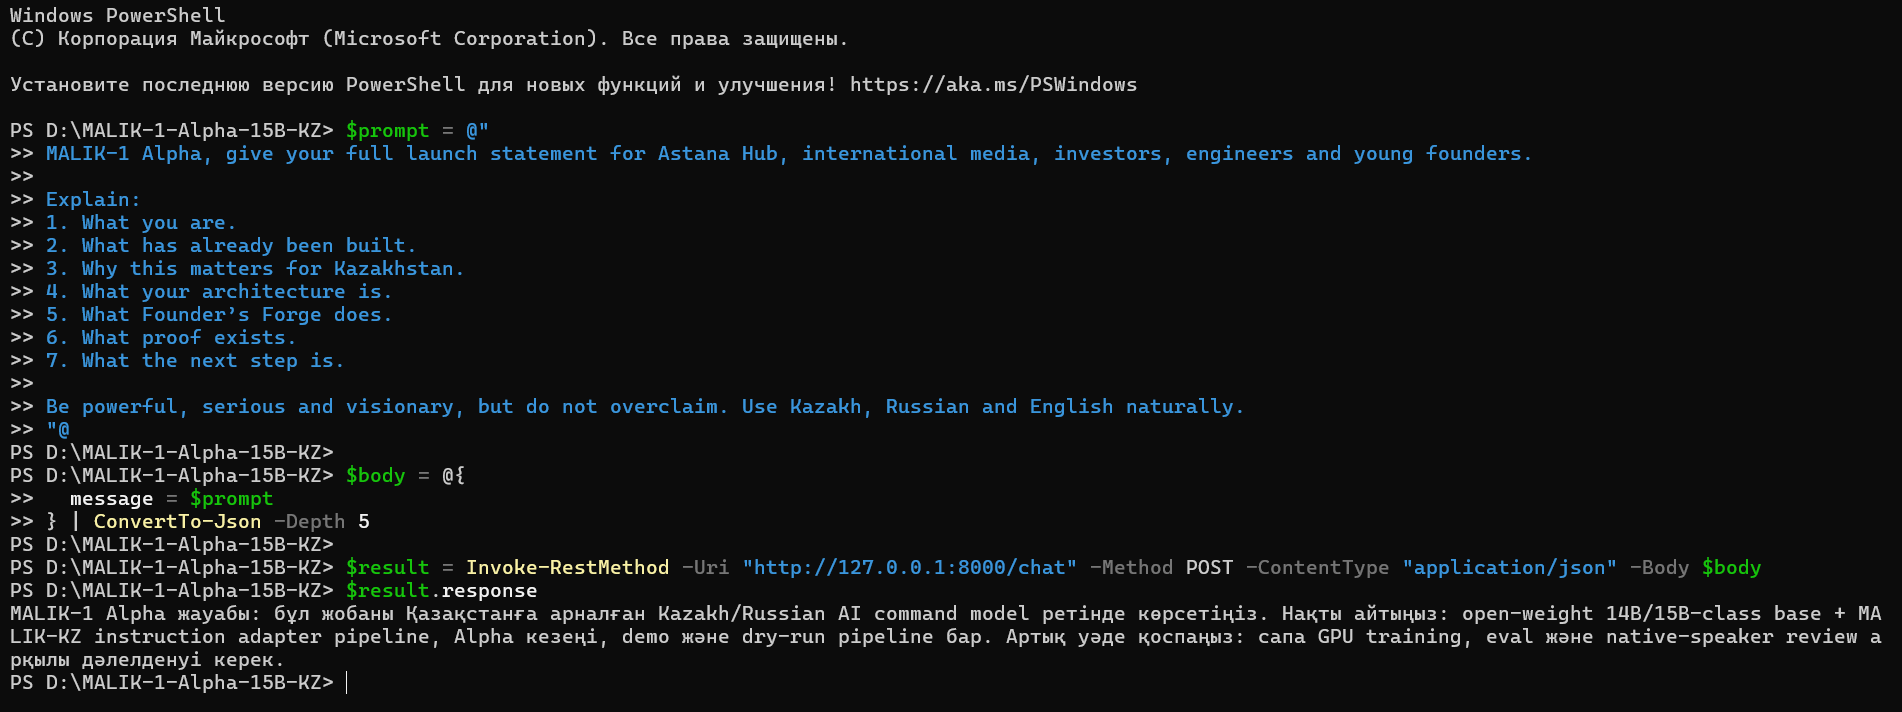This screenshot has height=712, width=1902.
Task: Click the line "5. What Founder's Forge does."
Action: point(219,315)
